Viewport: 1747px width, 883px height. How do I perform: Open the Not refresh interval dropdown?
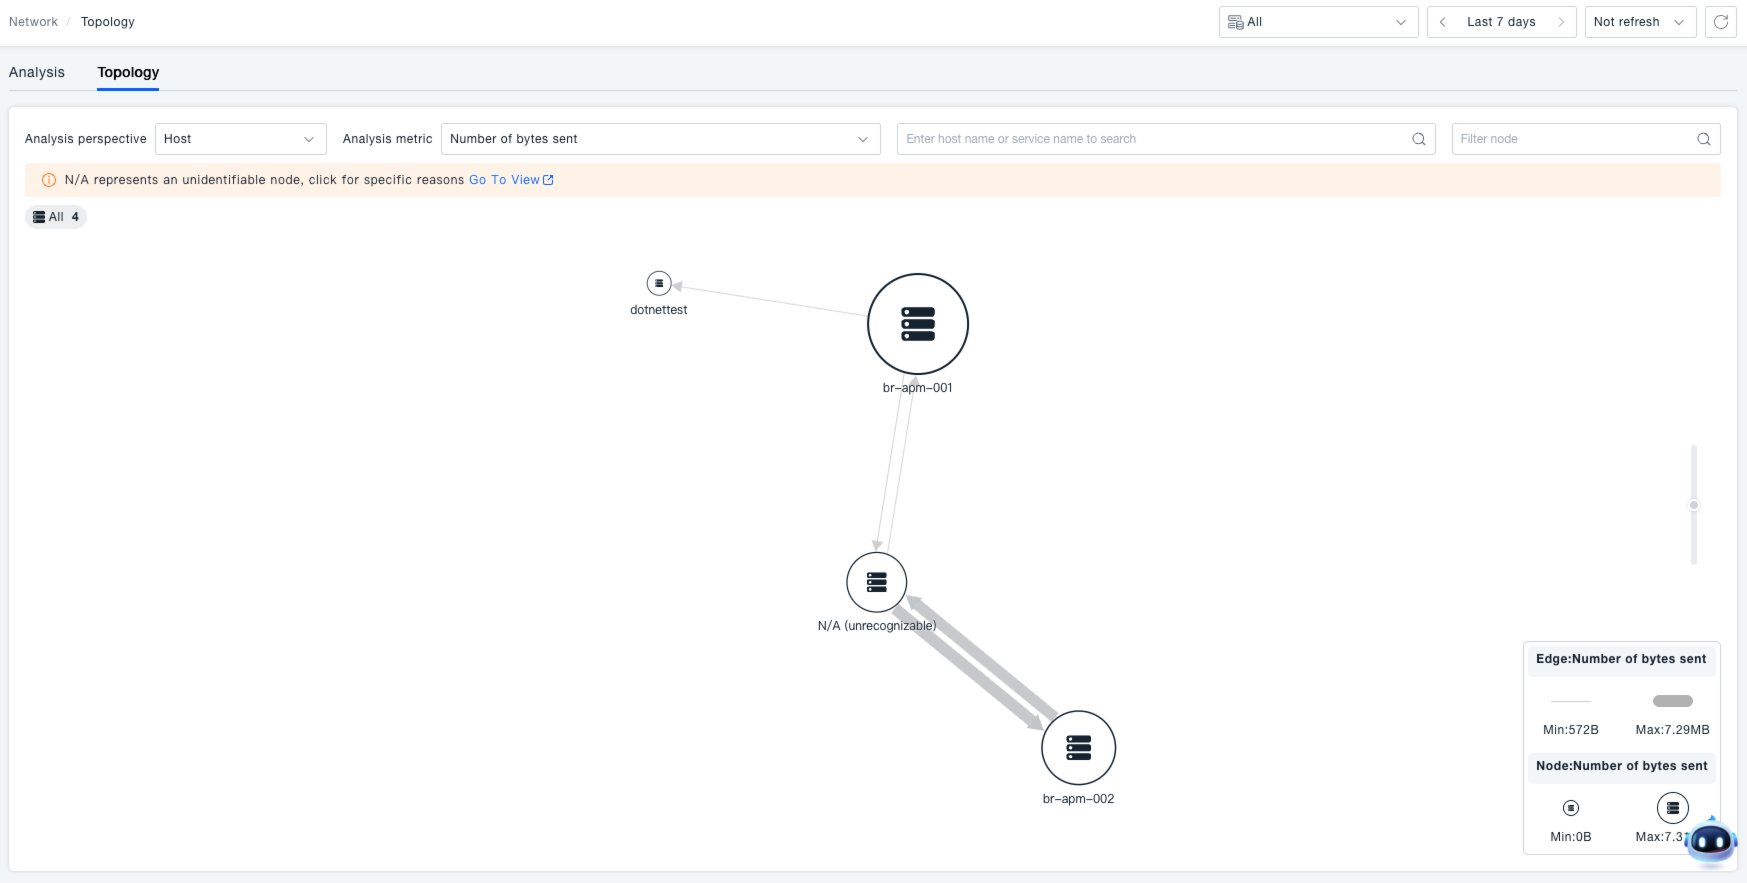(x=1639, y=22)
